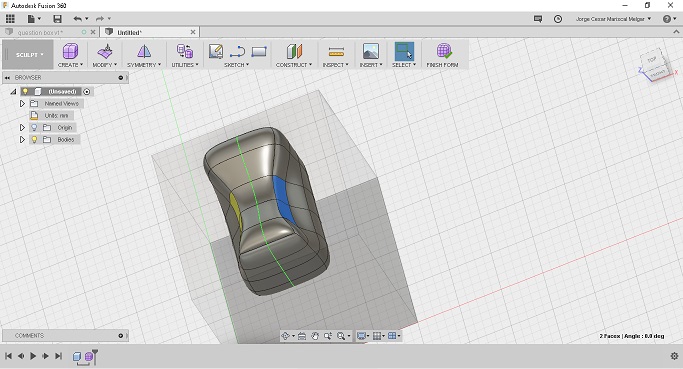The height and width of the screenshot is (369, 683).
Task: Open the notifications comment icon
Action: (x=538, y=19)
